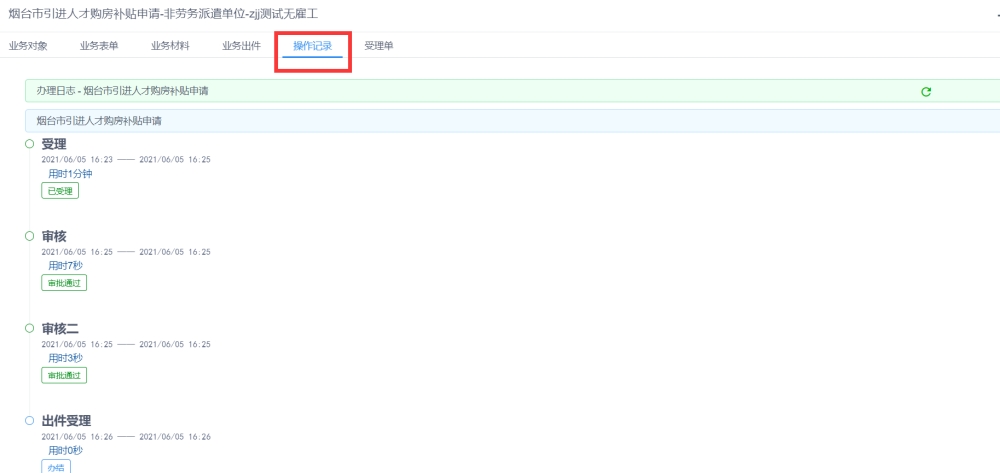
Task: Click the 用时7秒 duration text
Action: (x=66, y=265)
